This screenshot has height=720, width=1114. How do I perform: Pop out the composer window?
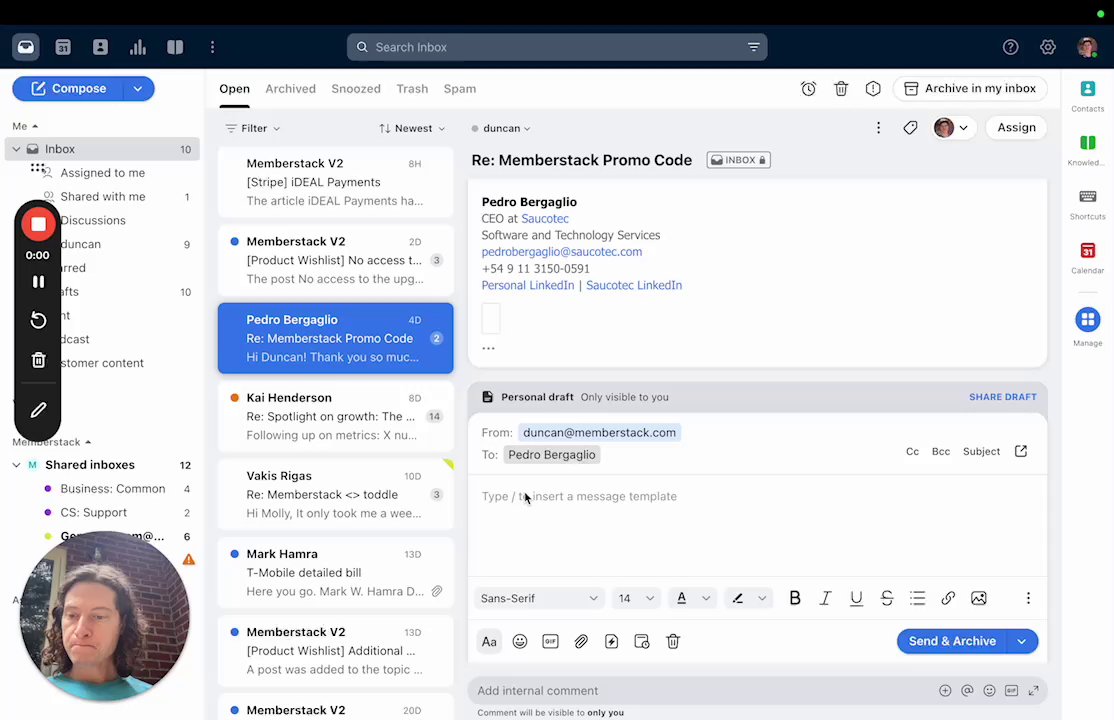pos(1021,451)
